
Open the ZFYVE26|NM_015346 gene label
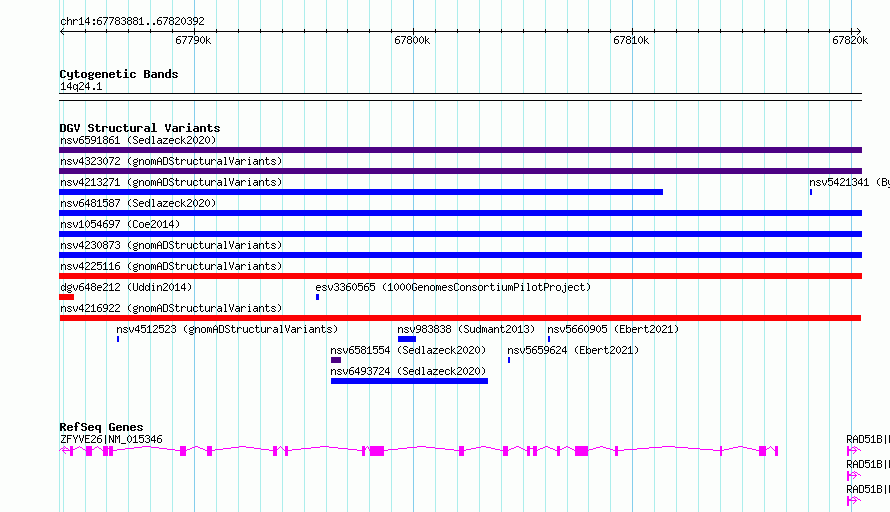tap(111, 439)
